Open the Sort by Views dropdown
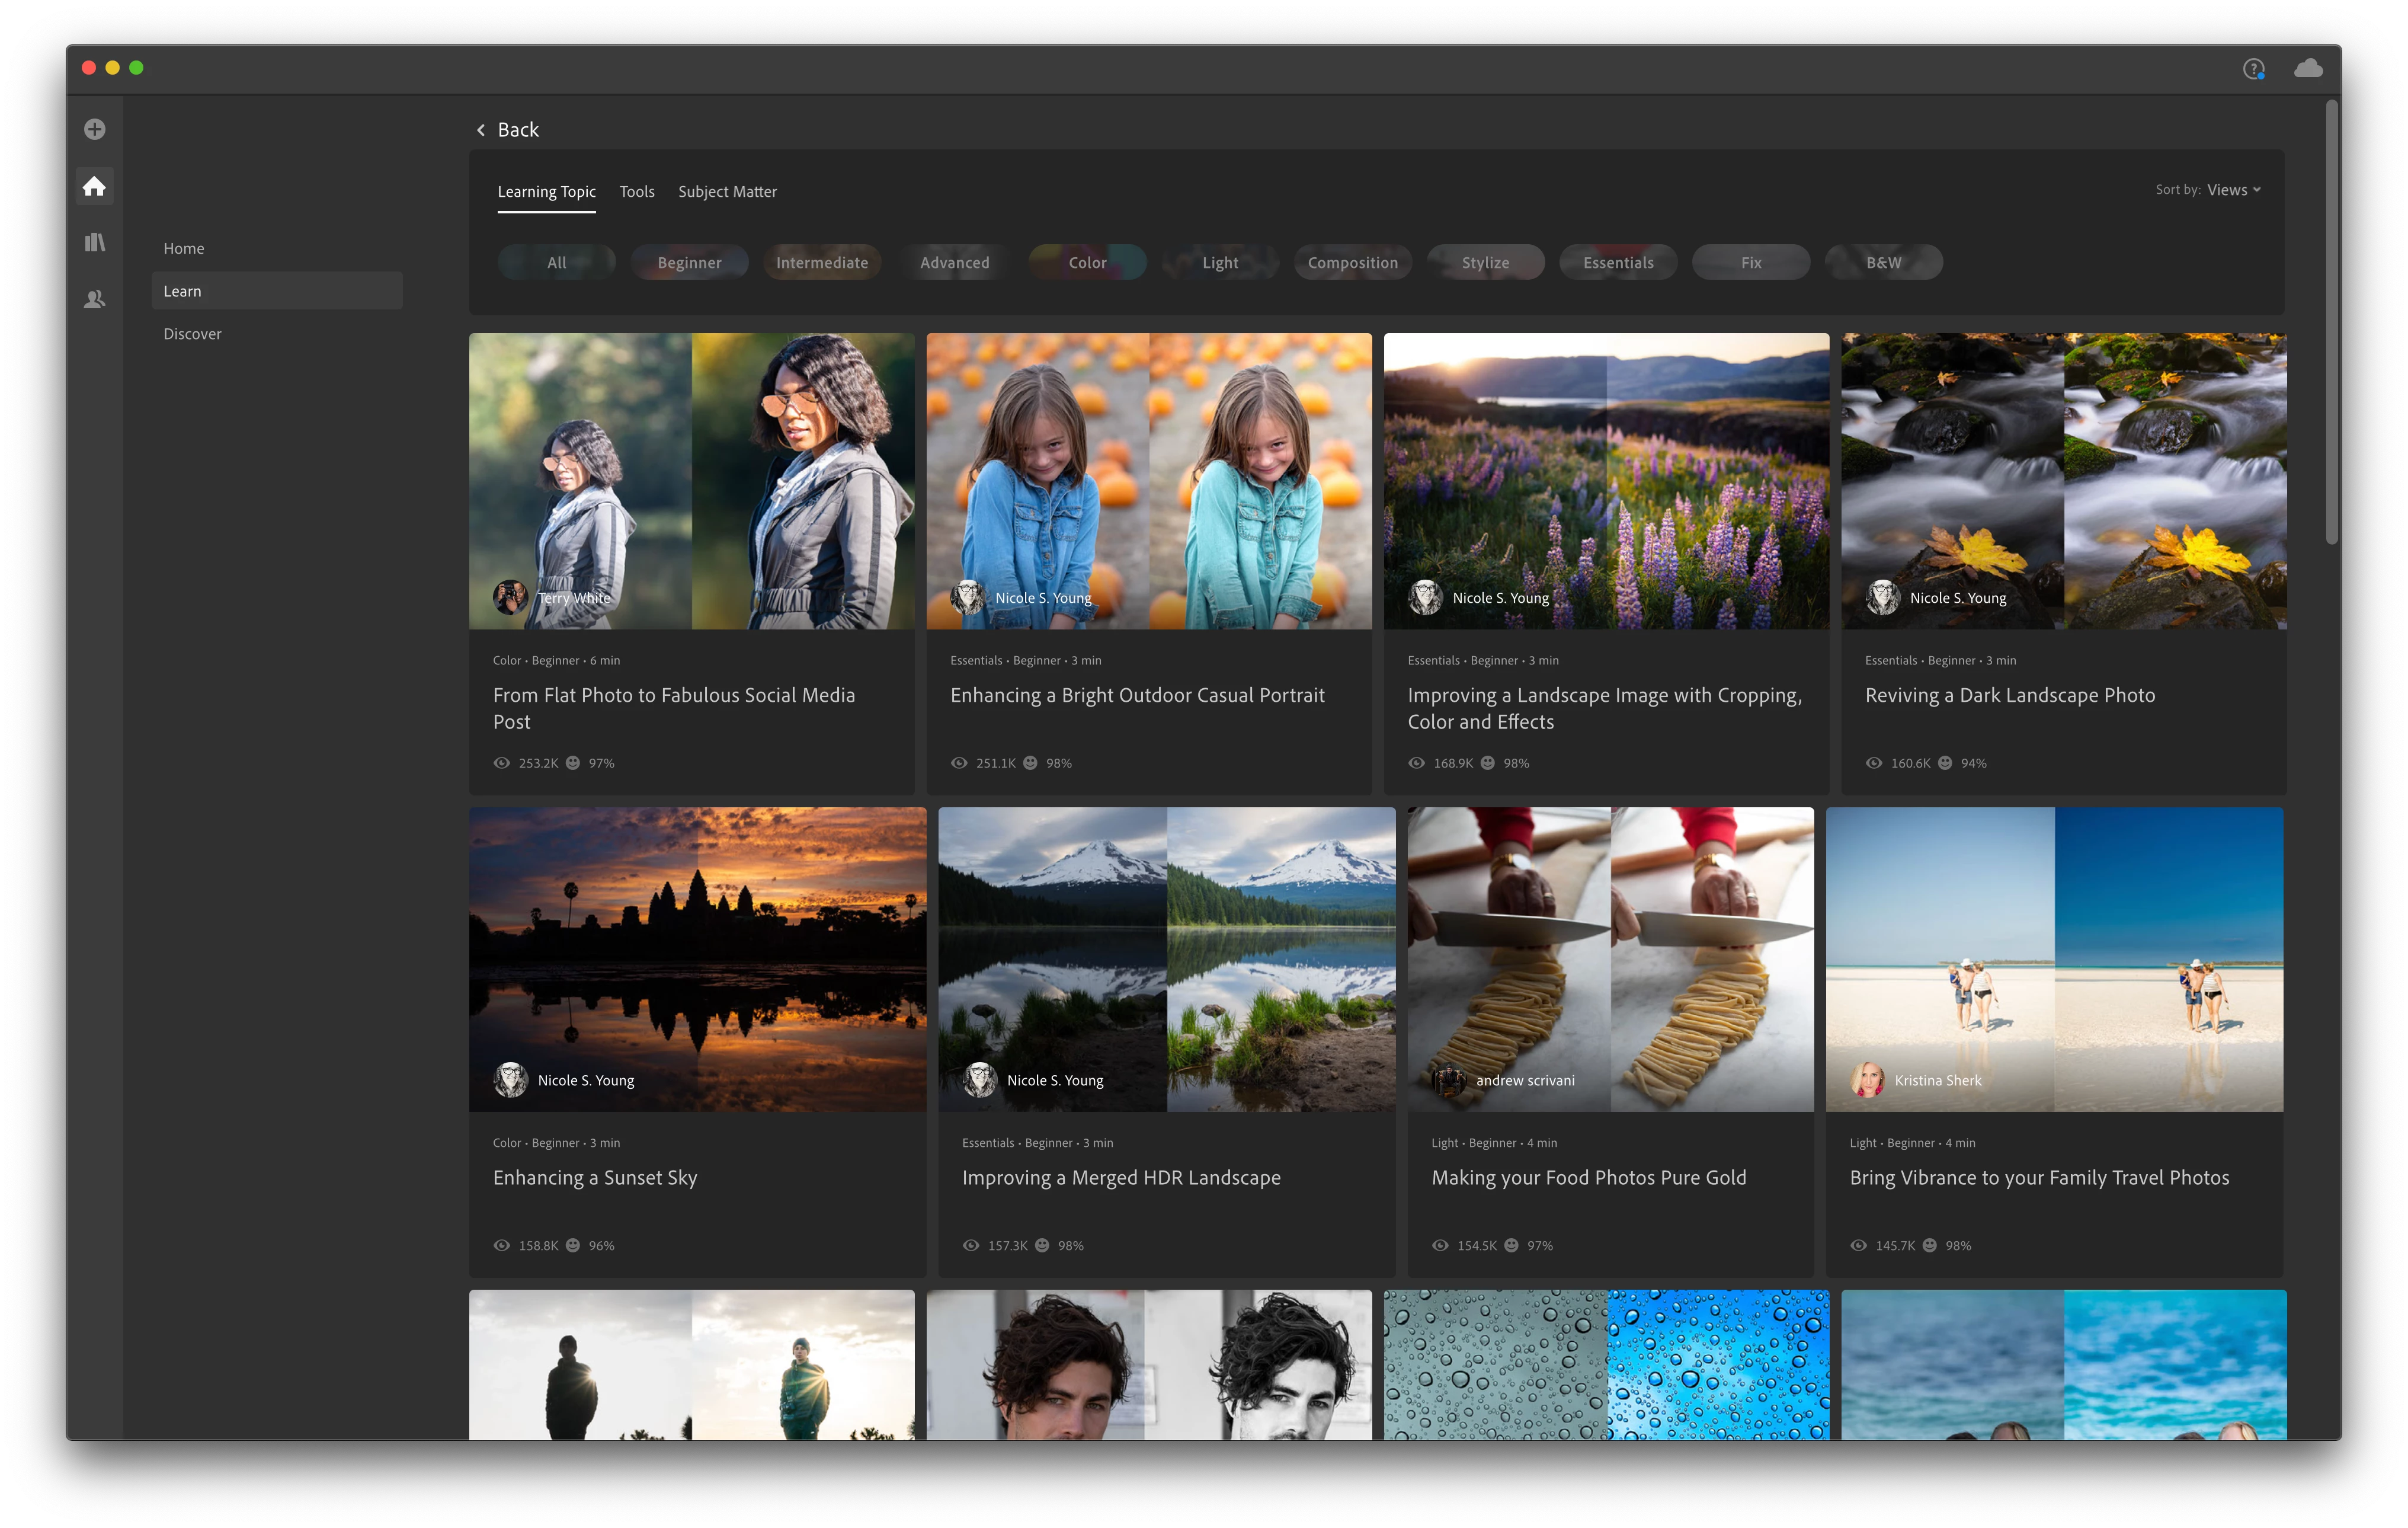The width and height of the screenshot is (2408, 1528). click(x=2233, y=190)
